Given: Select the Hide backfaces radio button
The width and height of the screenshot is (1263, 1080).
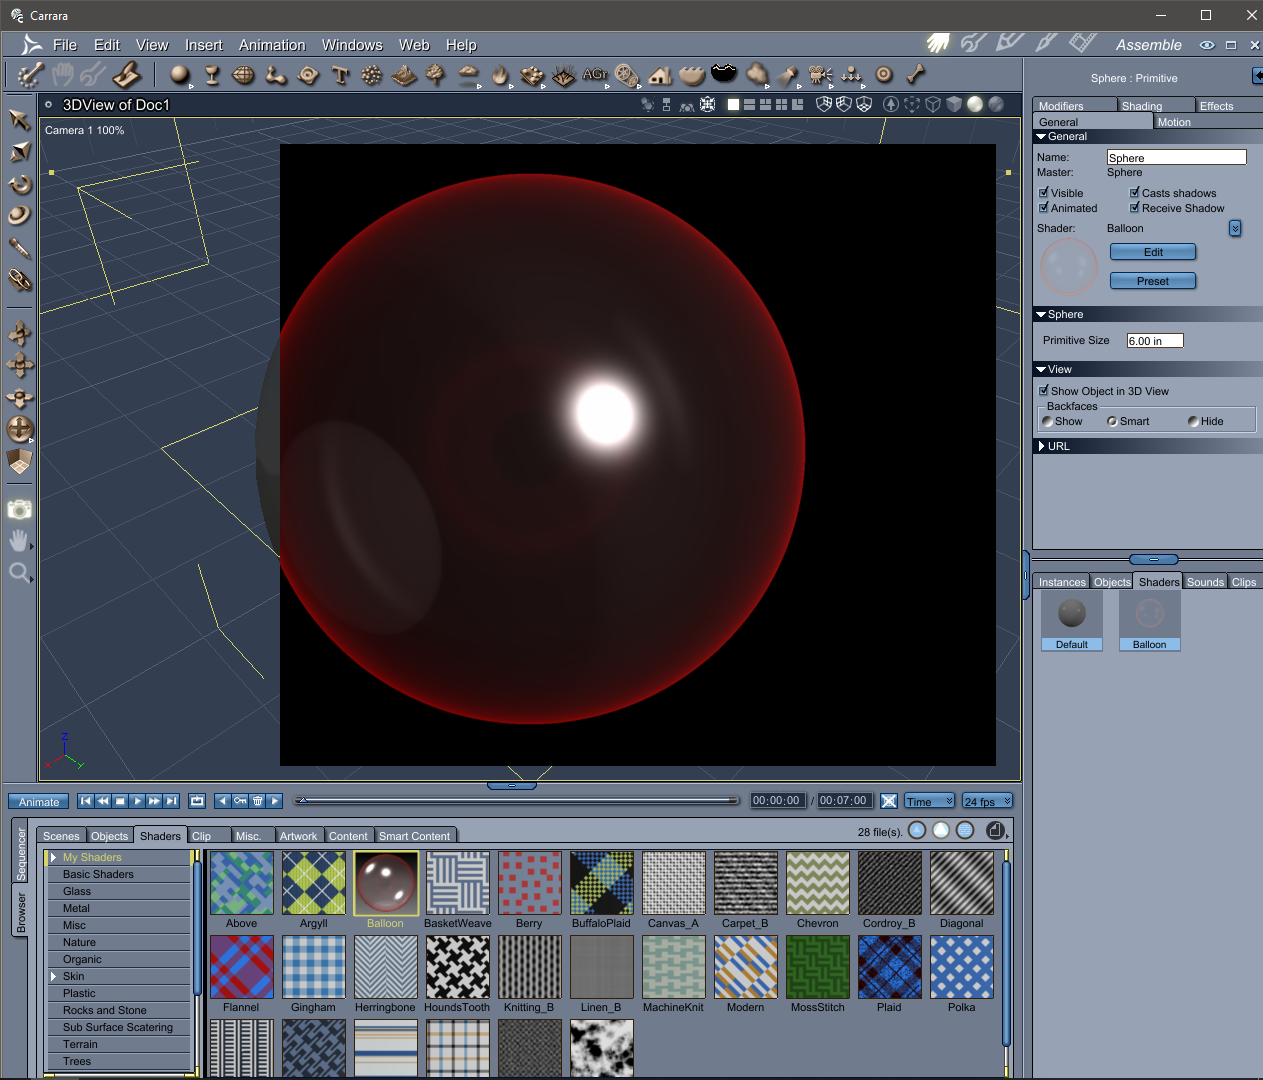Looking at the screenshot, I should [1193, 421].
